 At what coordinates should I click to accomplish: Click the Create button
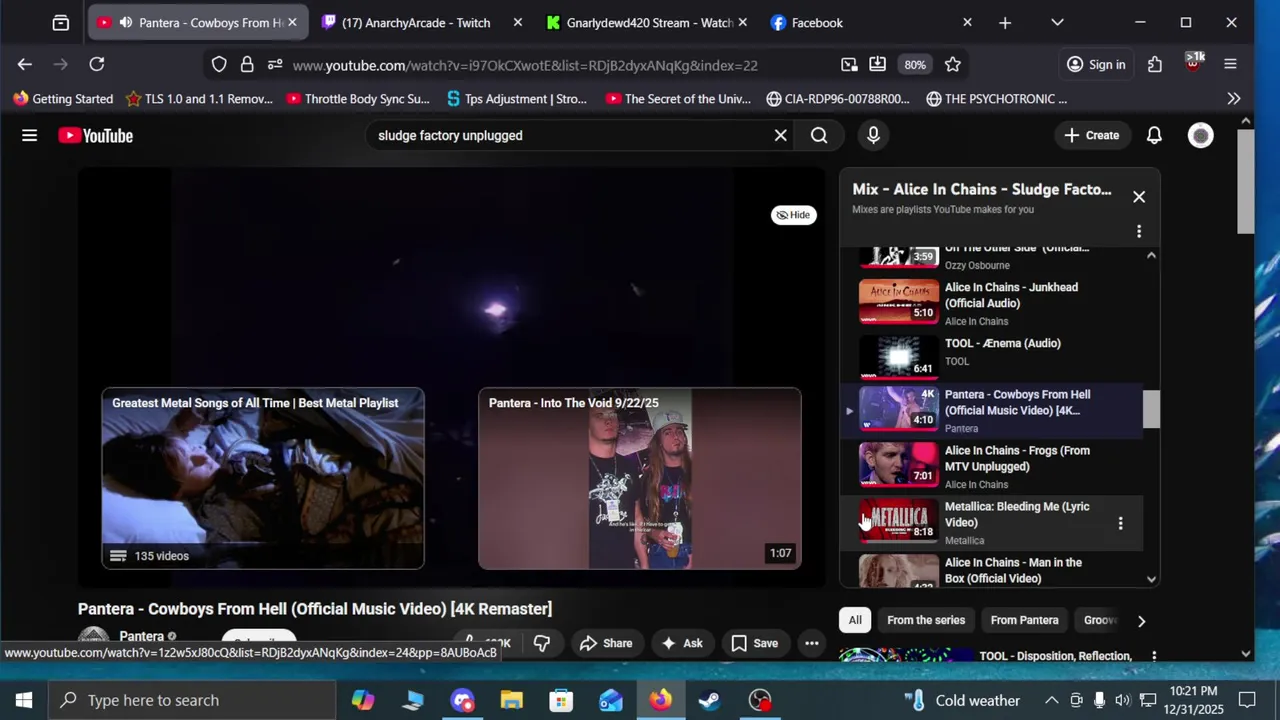coord(1092,135)
